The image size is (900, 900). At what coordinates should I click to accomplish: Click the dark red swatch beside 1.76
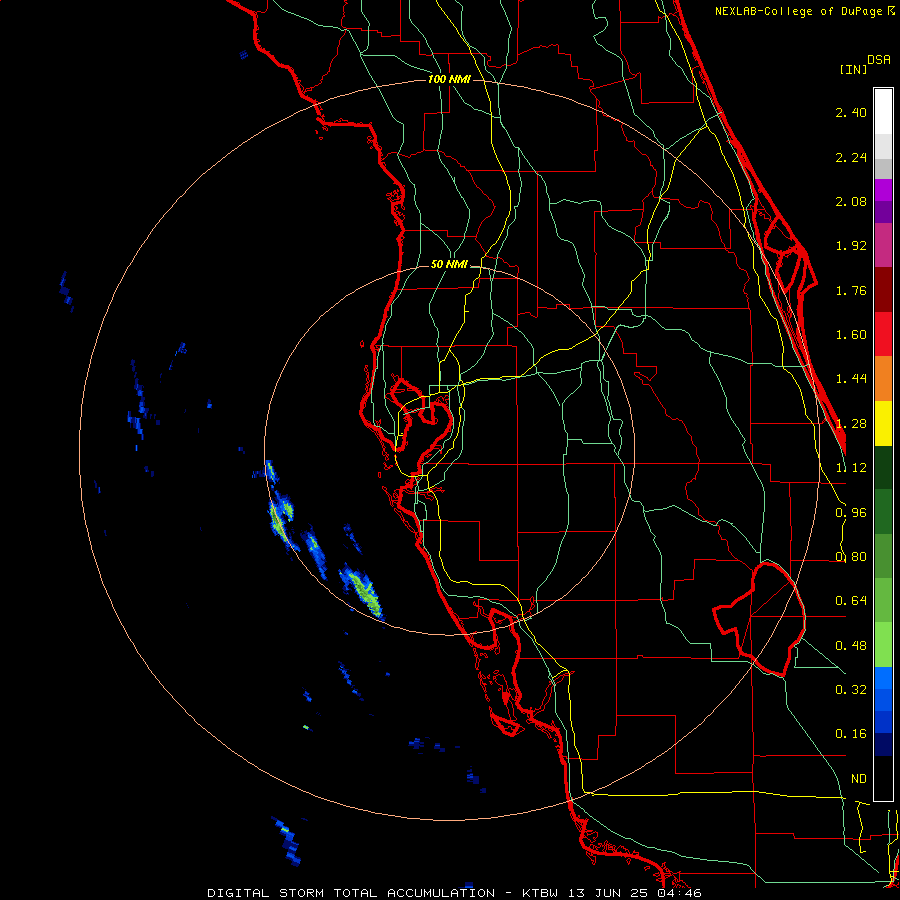(x=883, y=290)
